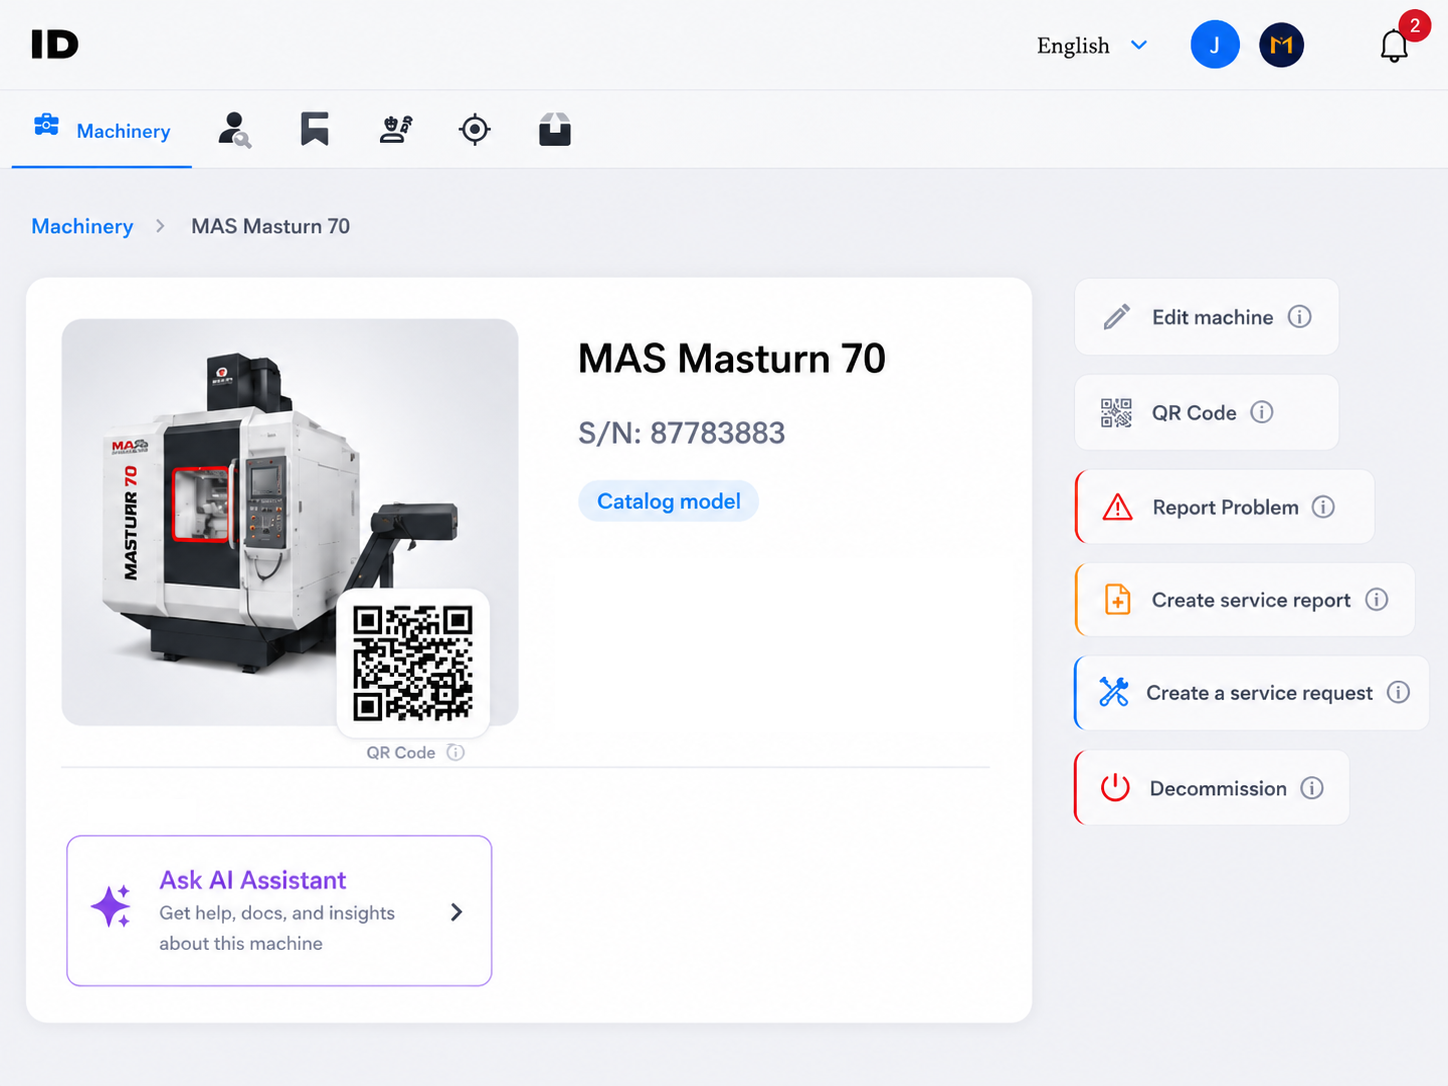Show info for Decommission
This screenshot has height=1086, width=1448.
pyautogui.click(x=1312, y=788)
